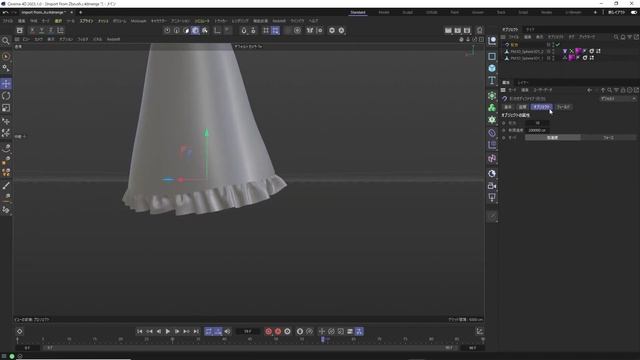This screenshot has height=360, width=640.
Task: Select the Field tab in Attribute Manager
Action: (563, 107)
